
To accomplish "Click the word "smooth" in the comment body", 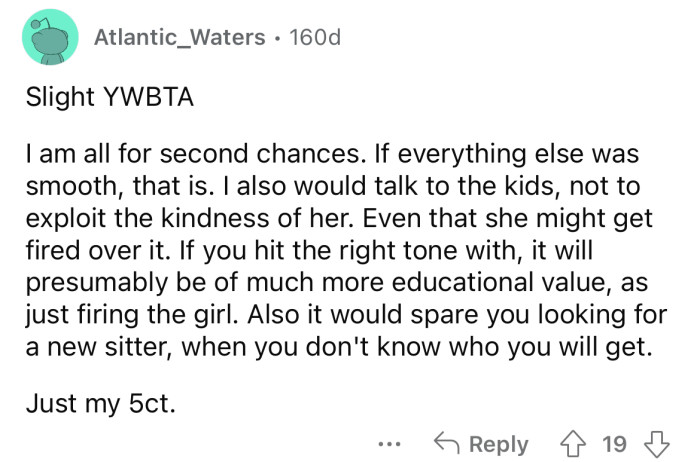I will pyautogui.click(x=62, y=186).
